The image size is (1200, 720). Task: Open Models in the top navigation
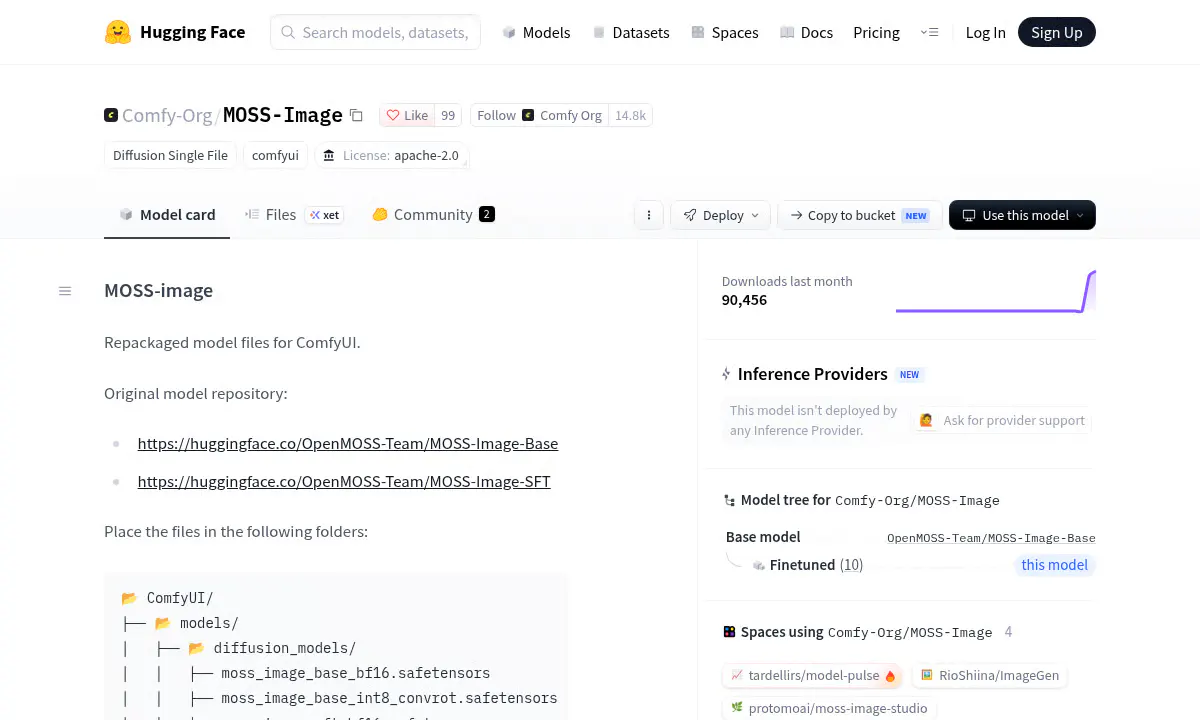click(x=536, y=32)
